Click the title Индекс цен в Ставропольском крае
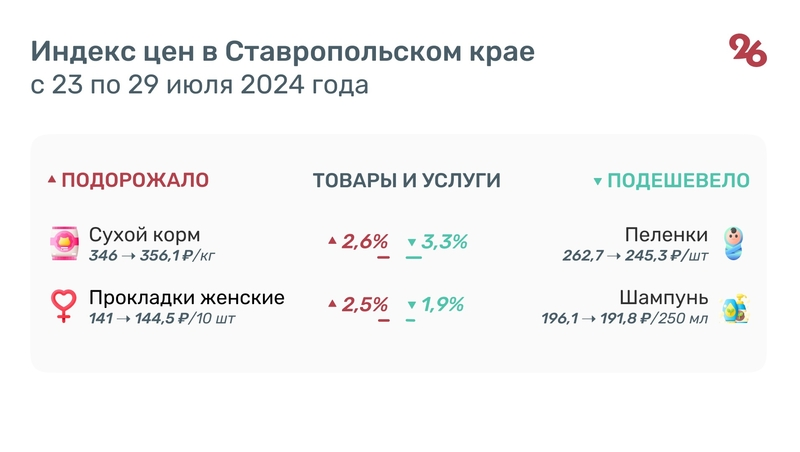 pyautogui.click(x=282, y=51)
